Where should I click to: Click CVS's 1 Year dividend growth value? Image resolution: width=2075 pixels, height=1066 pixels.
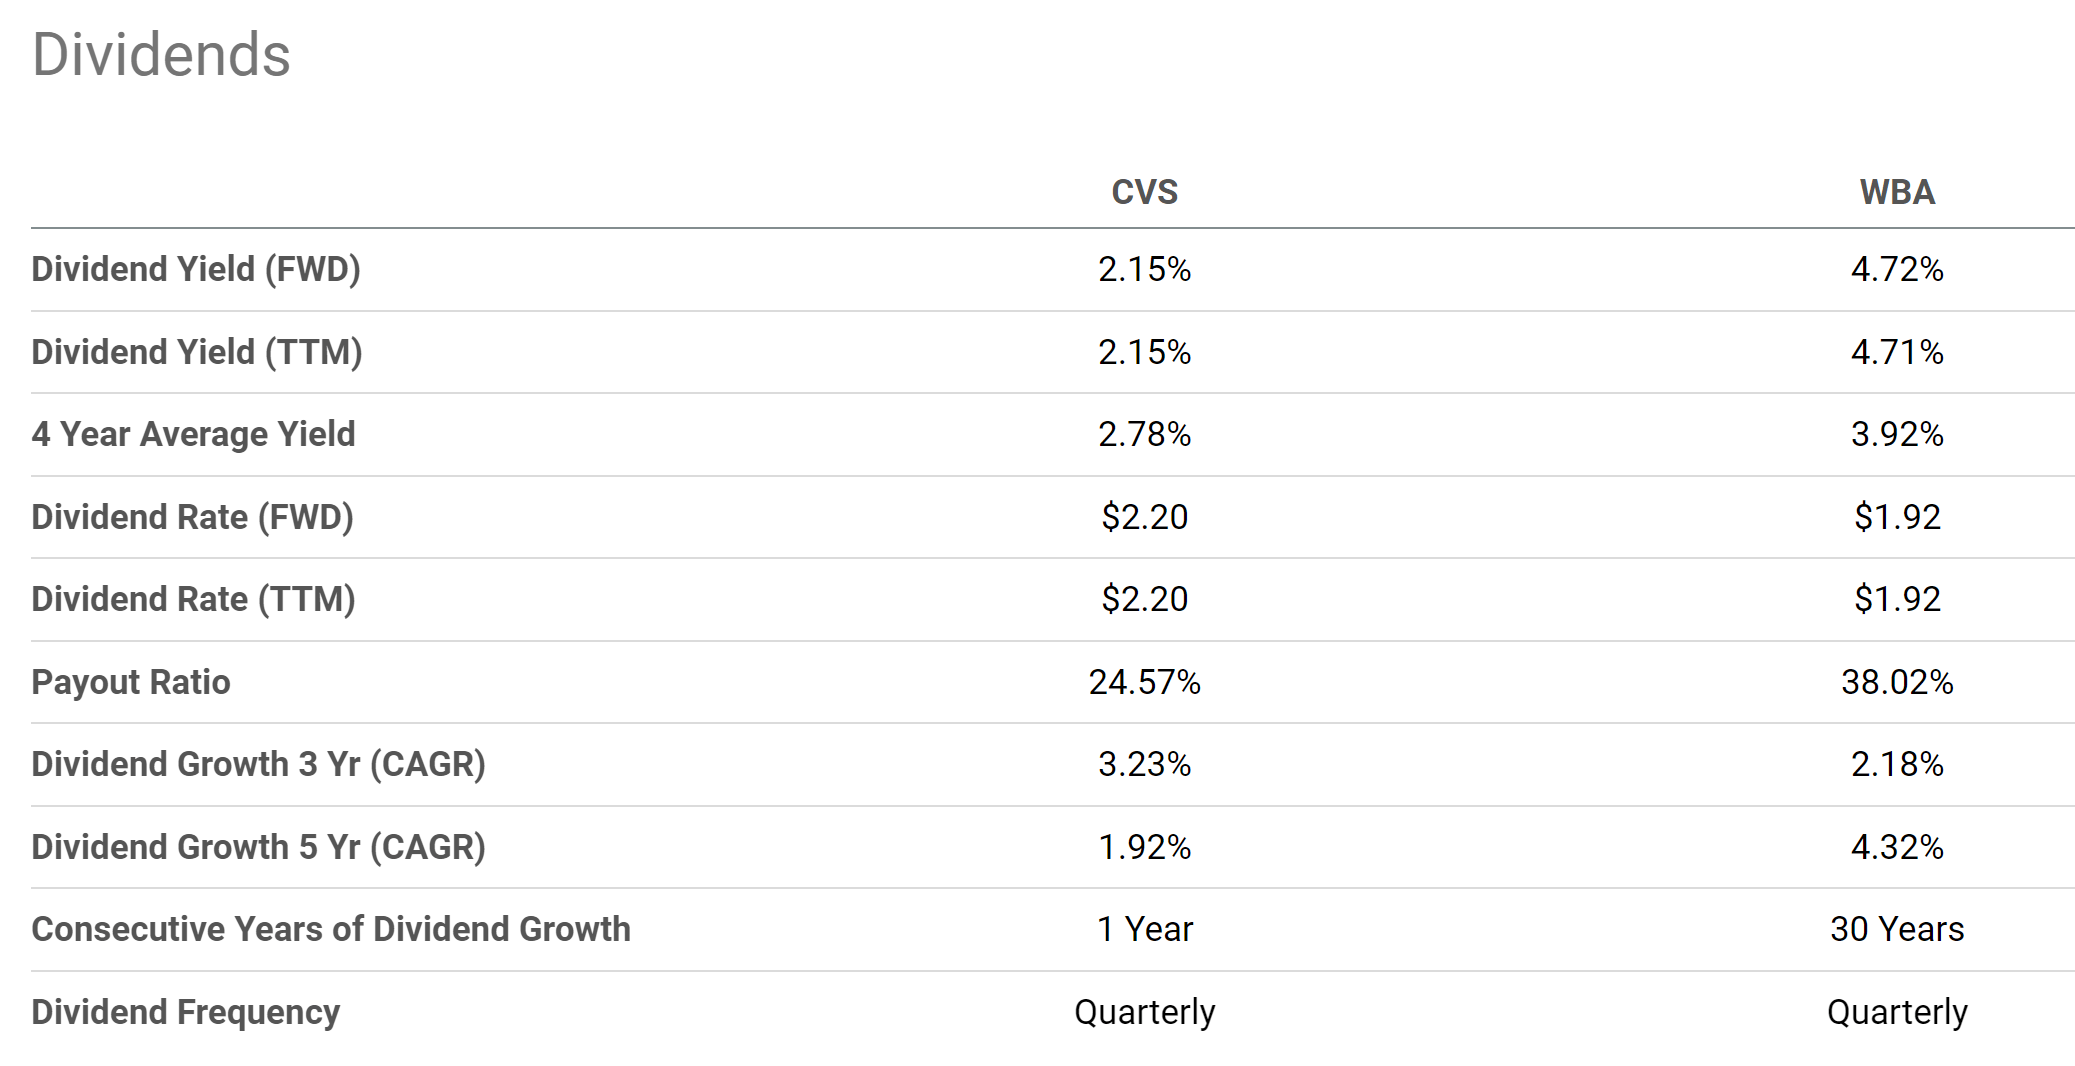pyautogui.click(x=1144, y=929)
